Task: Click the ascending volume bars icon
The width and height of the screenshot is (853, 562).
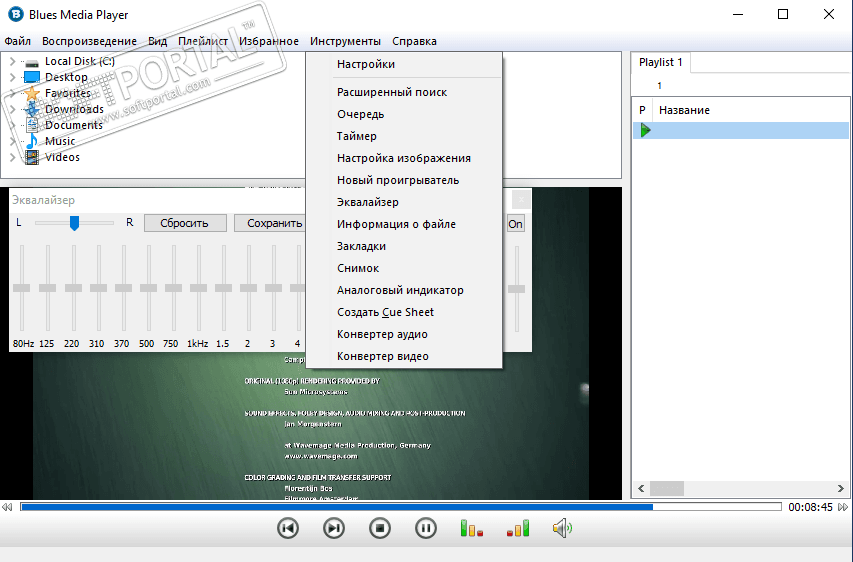Action: 518,528
